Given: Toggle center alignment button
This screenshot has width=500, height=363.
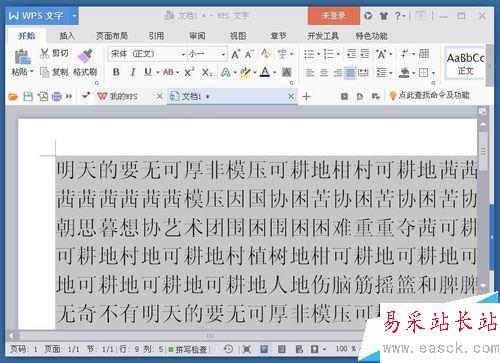Looking at the screenshot, I should point(324,72).
